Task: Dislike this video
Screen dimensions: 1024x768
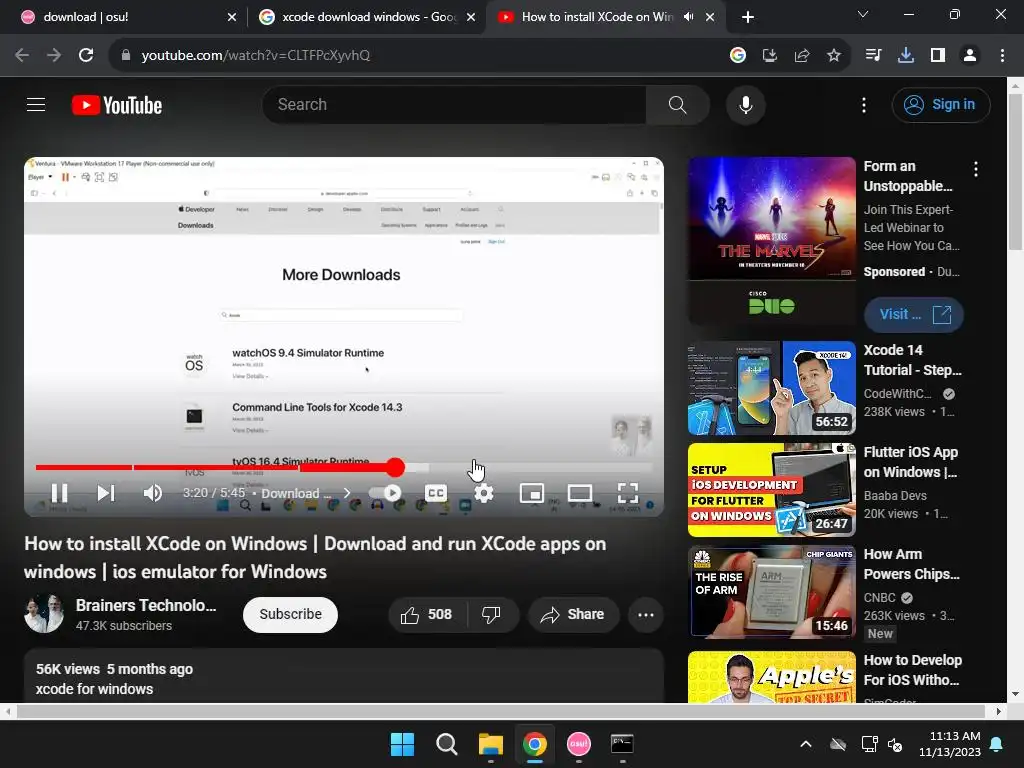Action: pos(491,615)
